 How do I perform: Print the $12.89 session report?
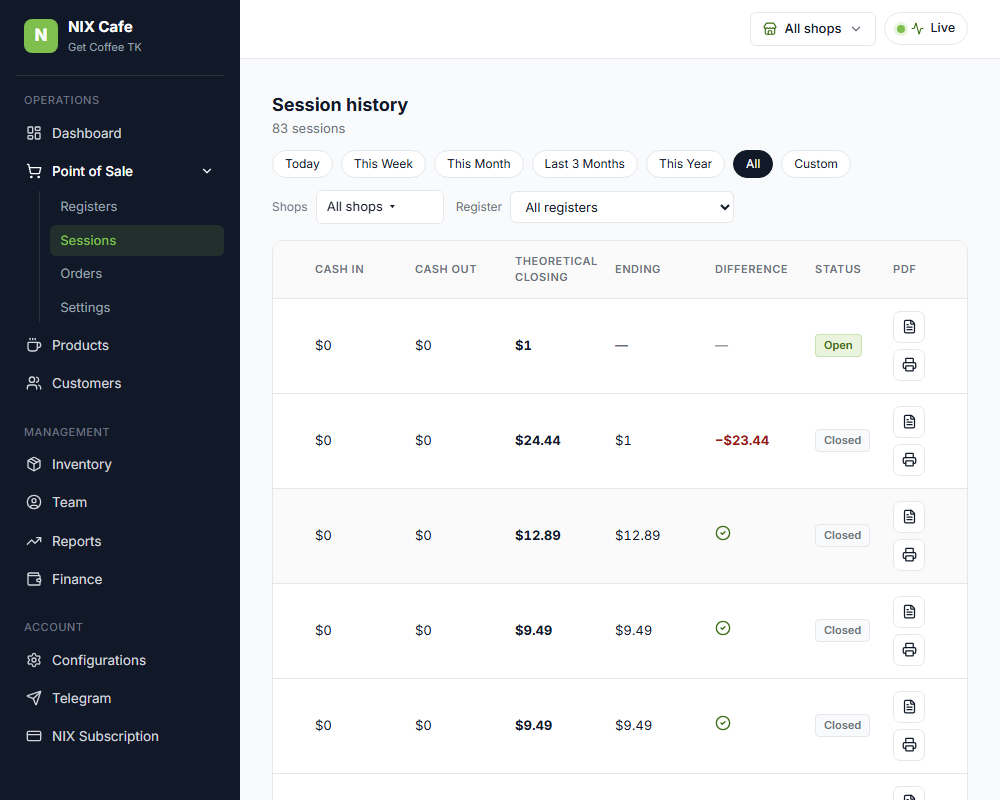tap(909, 555)
